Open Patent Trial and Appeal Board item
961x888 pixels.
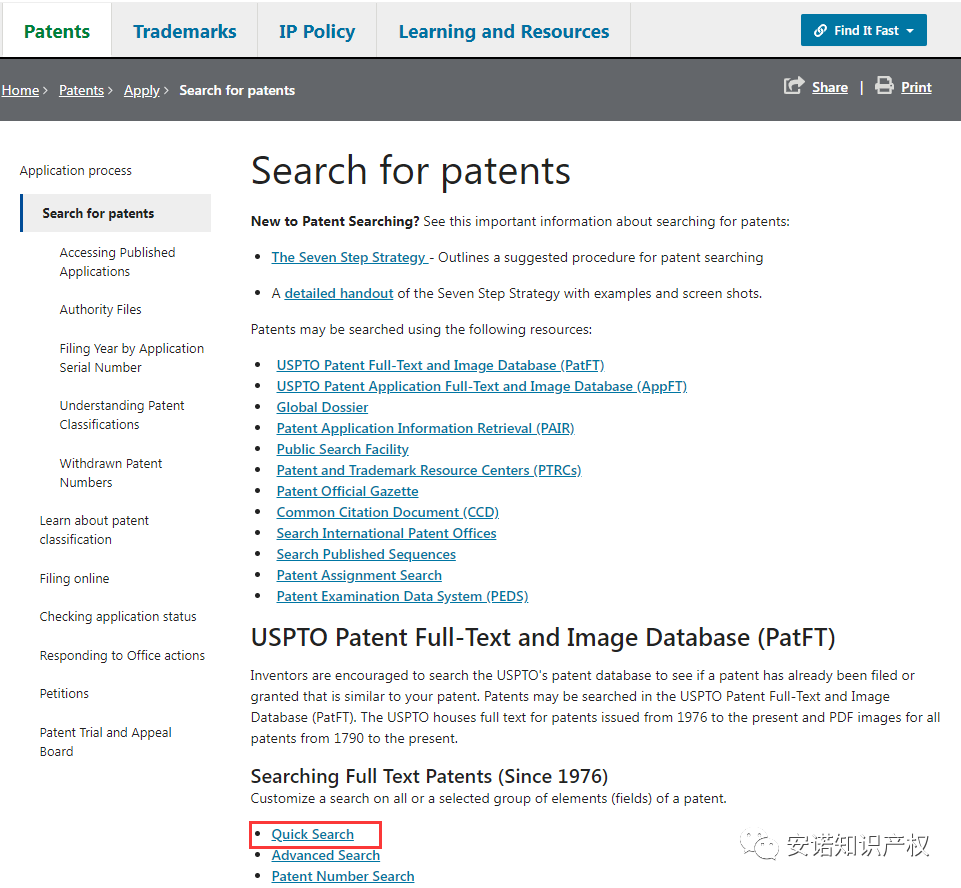105,742
